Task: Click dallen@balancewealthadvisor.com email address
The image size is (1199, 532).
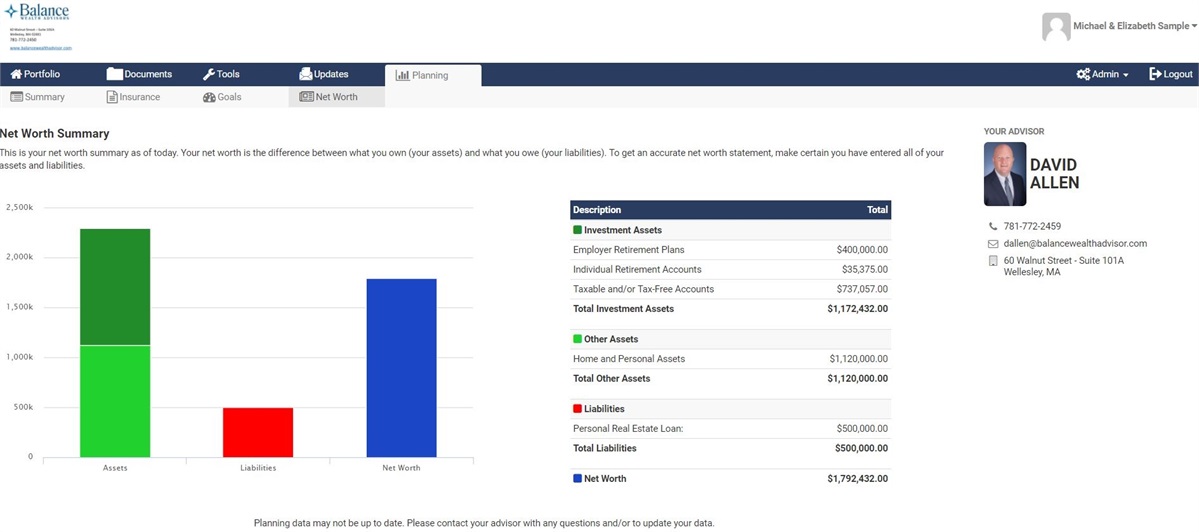Action: (x=1075, y=244)
